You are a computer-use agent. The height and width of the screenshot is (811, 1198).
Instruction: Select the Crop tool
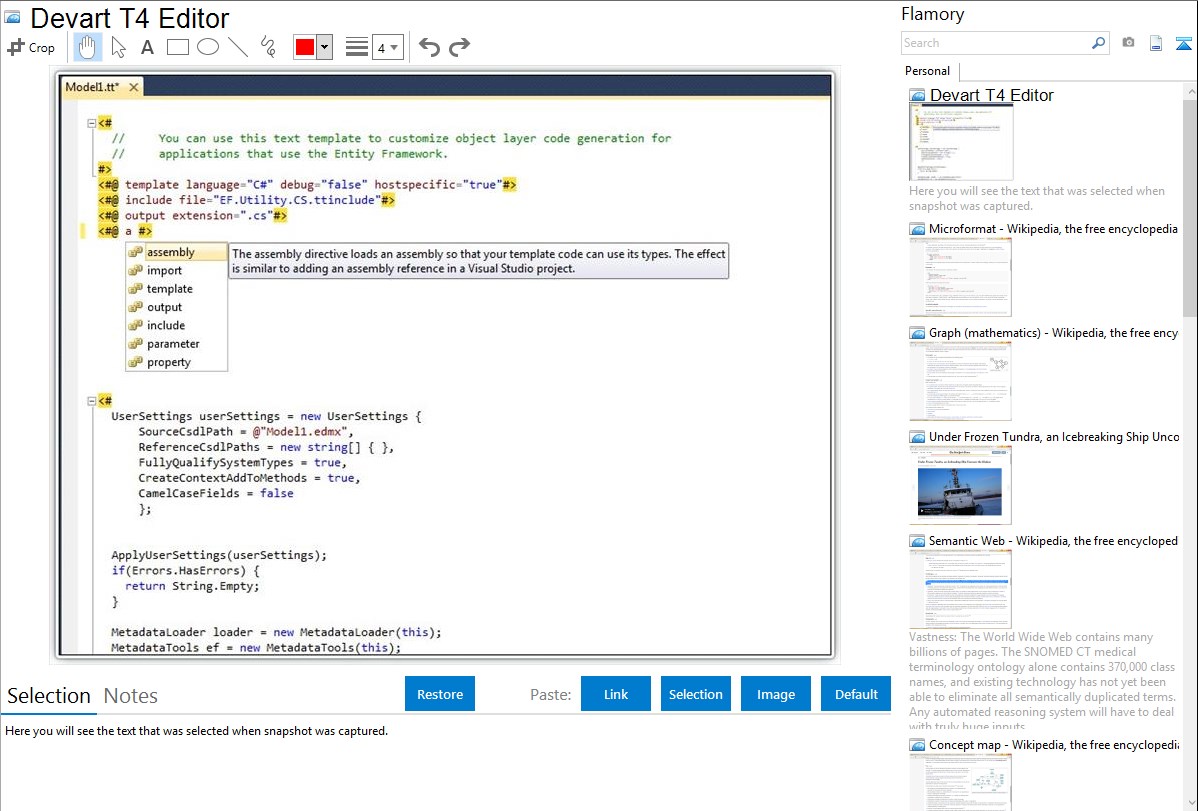(31, 47)
